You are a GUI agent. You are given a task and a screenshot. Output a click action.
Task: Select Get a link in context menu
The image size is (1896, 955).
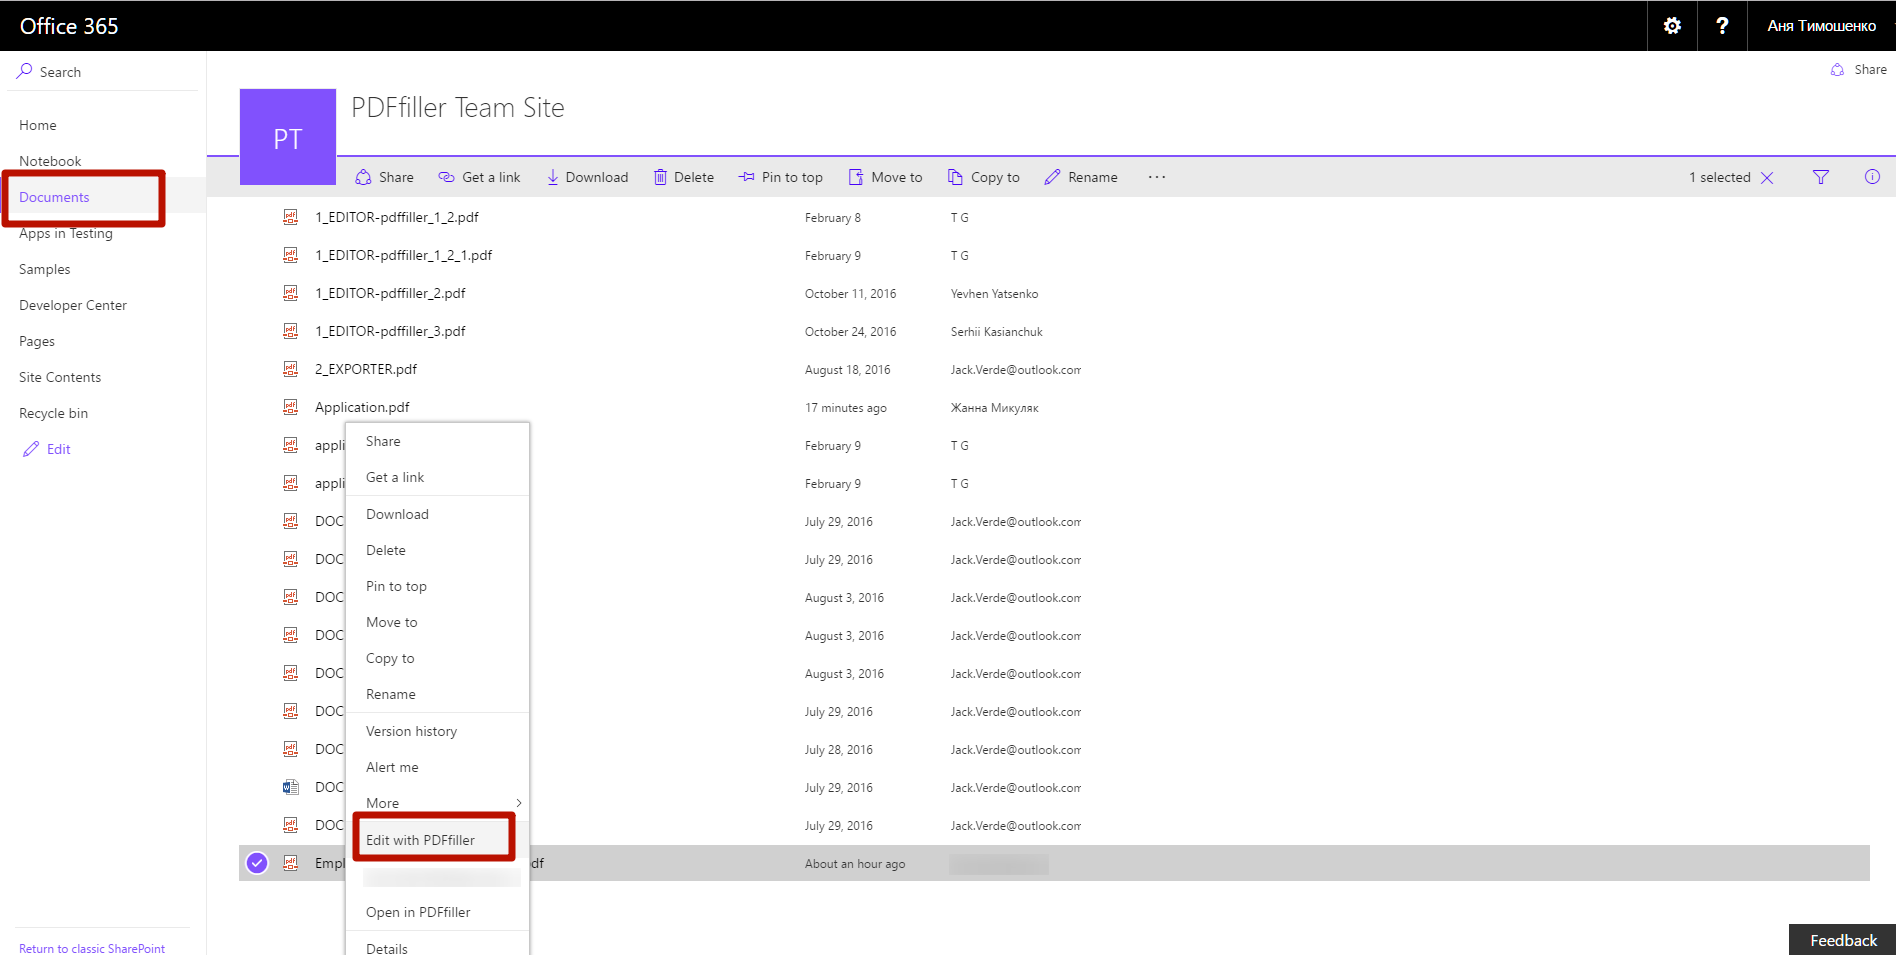pyautogui.click(x=437, y=477)
